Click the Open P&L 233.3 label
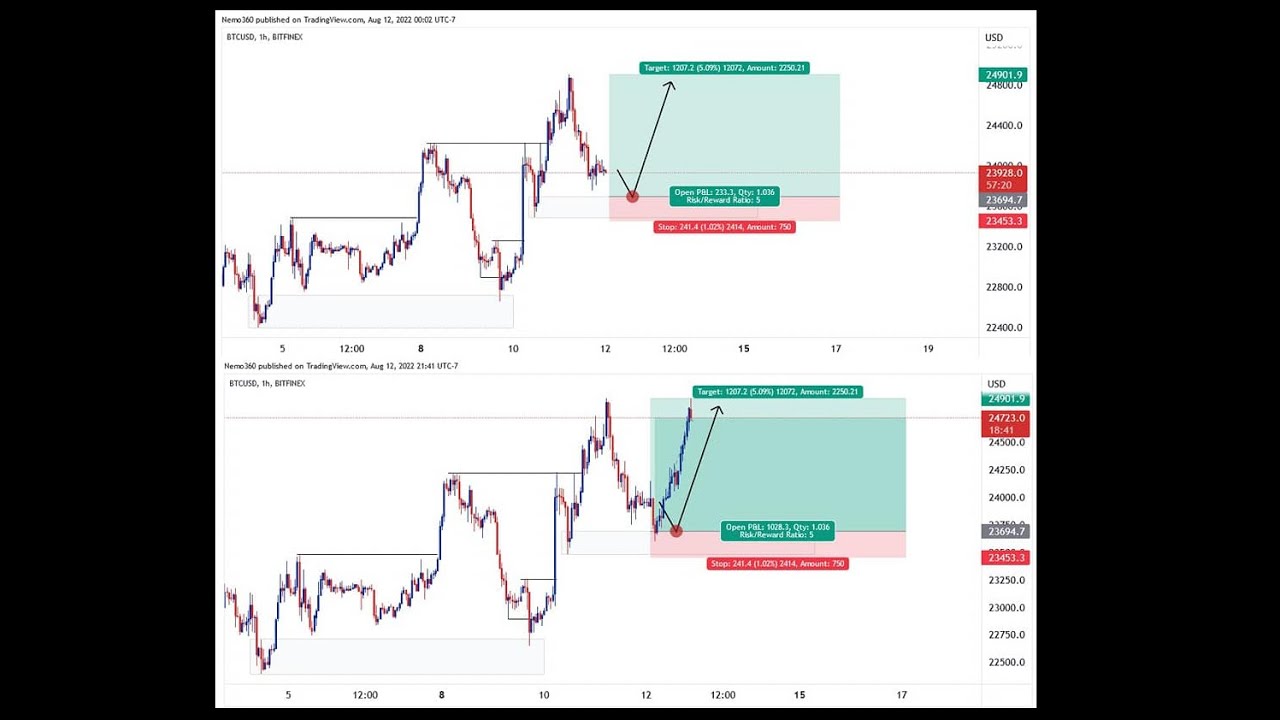 [724, 196]
